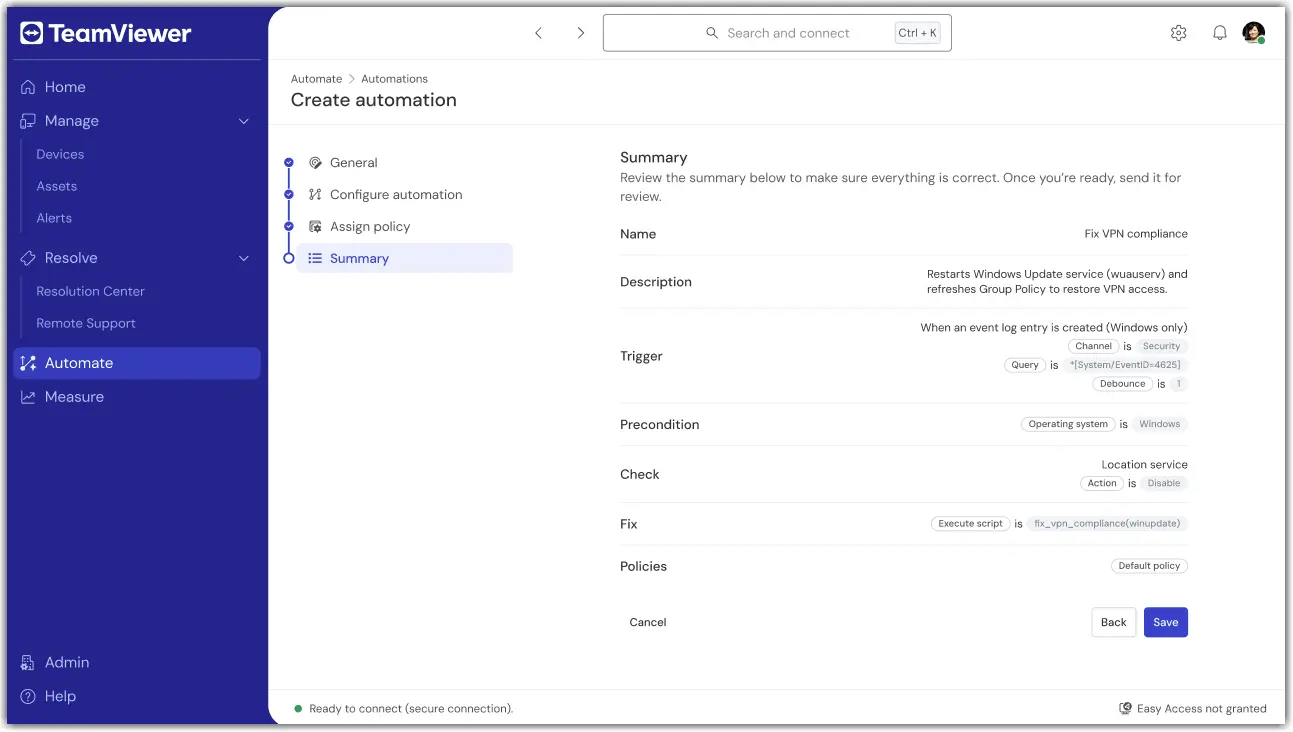Click the Back button
This screenshot has width=1293, height=732.
pos(1114,622)
